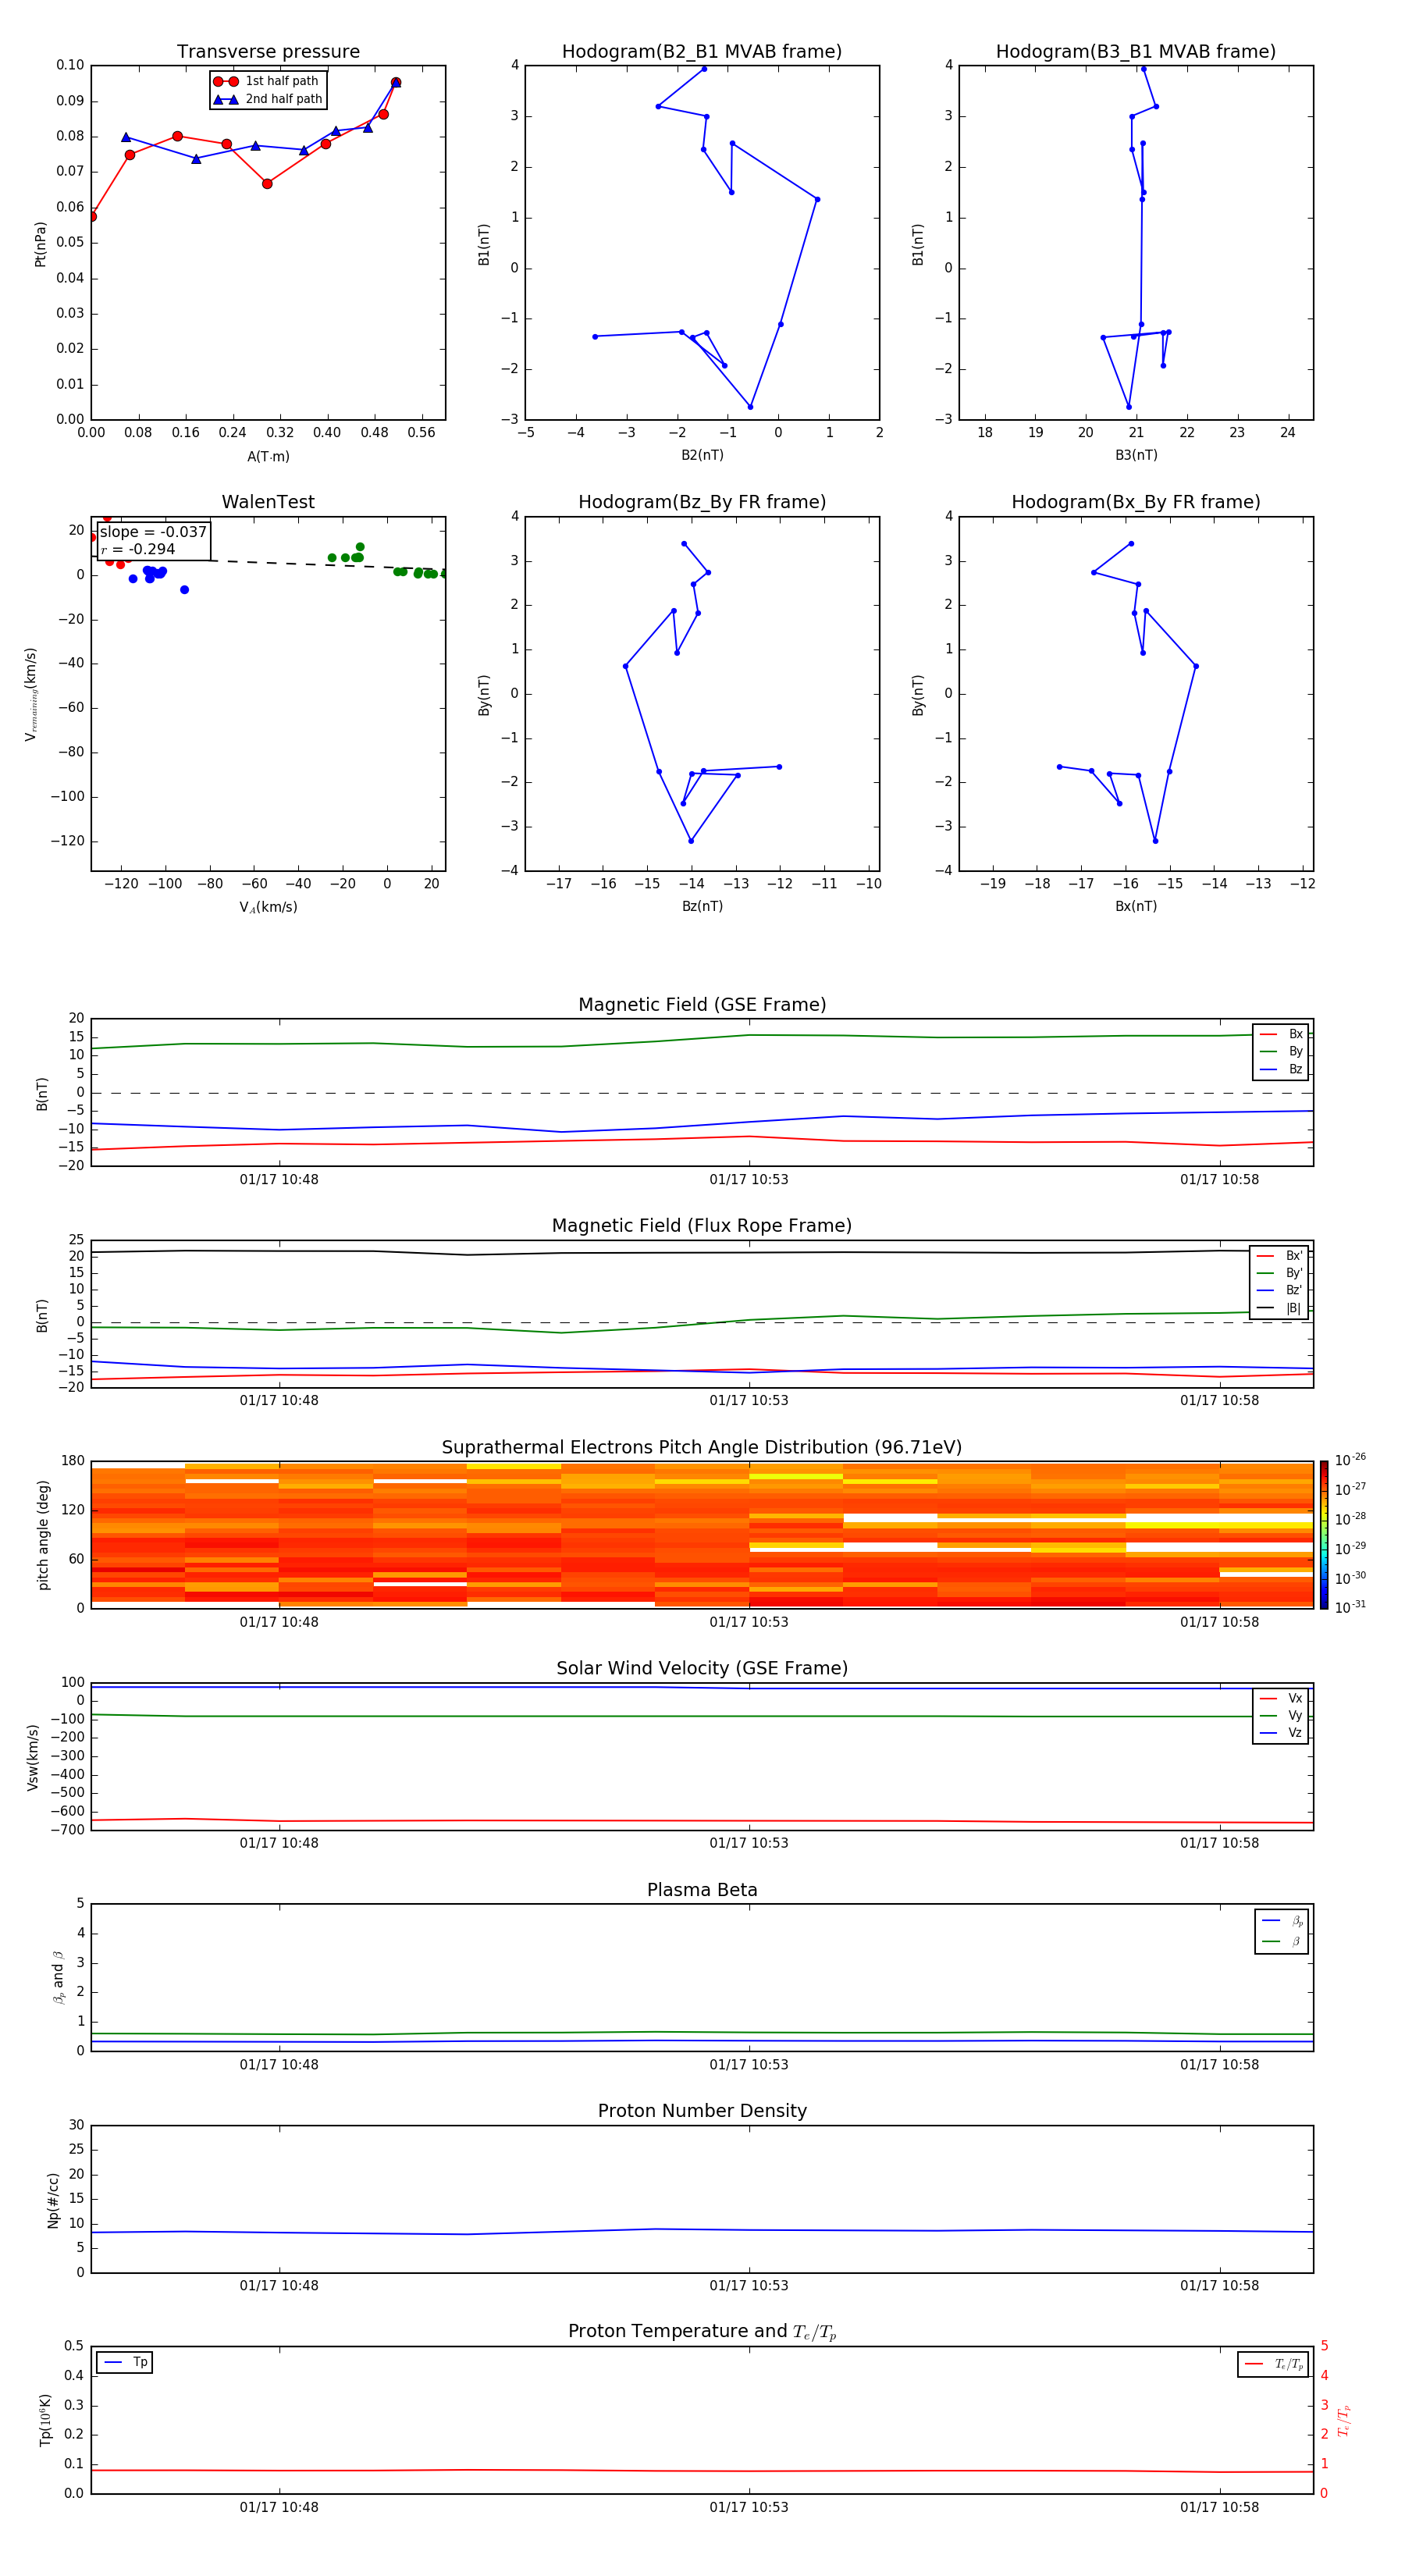
Task: Click the 'Pt(nPa)' y-axis label
Action: coord(41,244)
